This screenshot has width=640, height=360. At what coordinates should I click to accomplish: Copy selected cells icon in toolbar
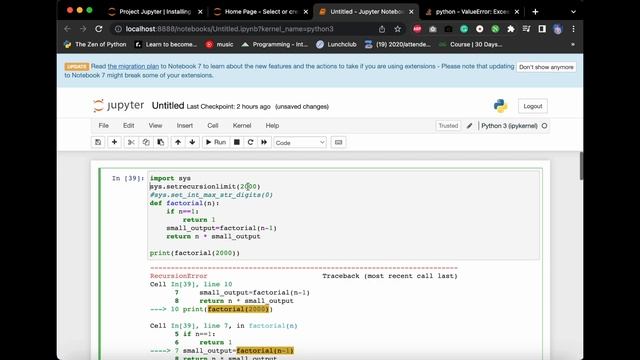[146, 142]
